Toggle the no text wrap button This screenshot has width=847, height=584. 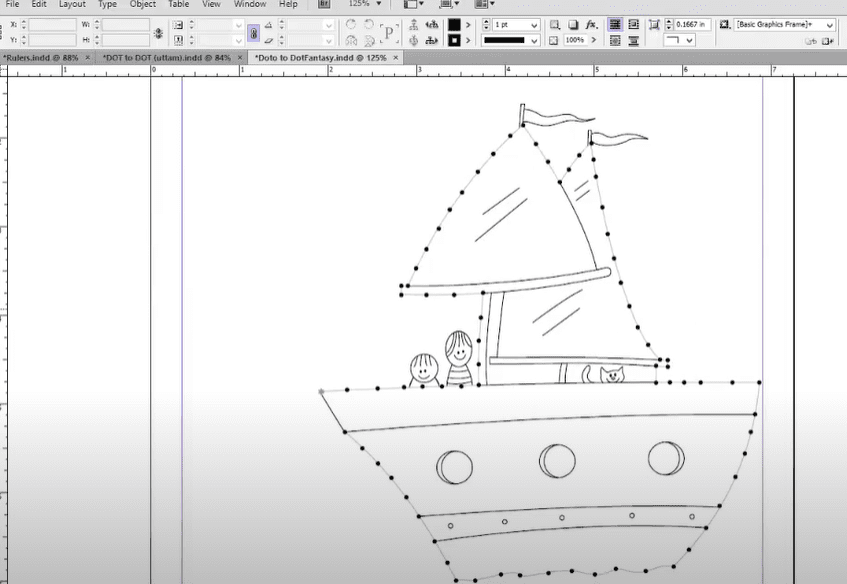[616, 24]
